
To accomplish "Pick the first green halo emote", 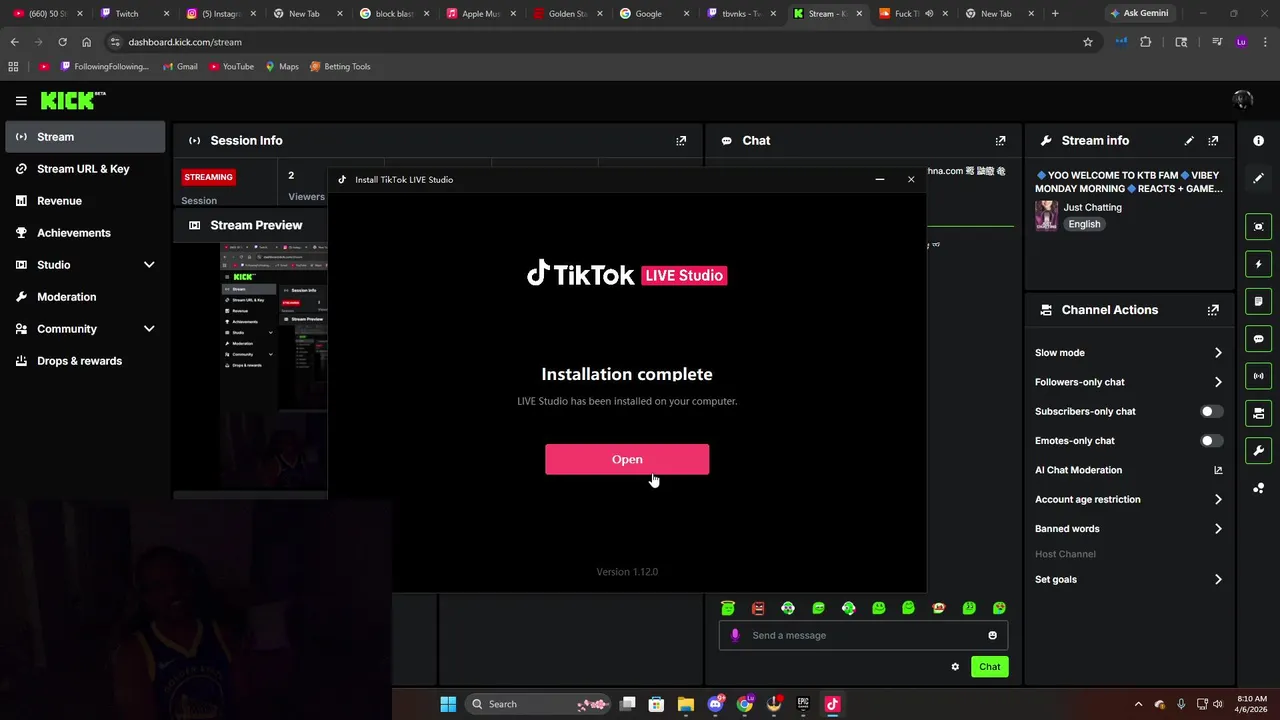I will pyautogui.click(x=728, y=608).
